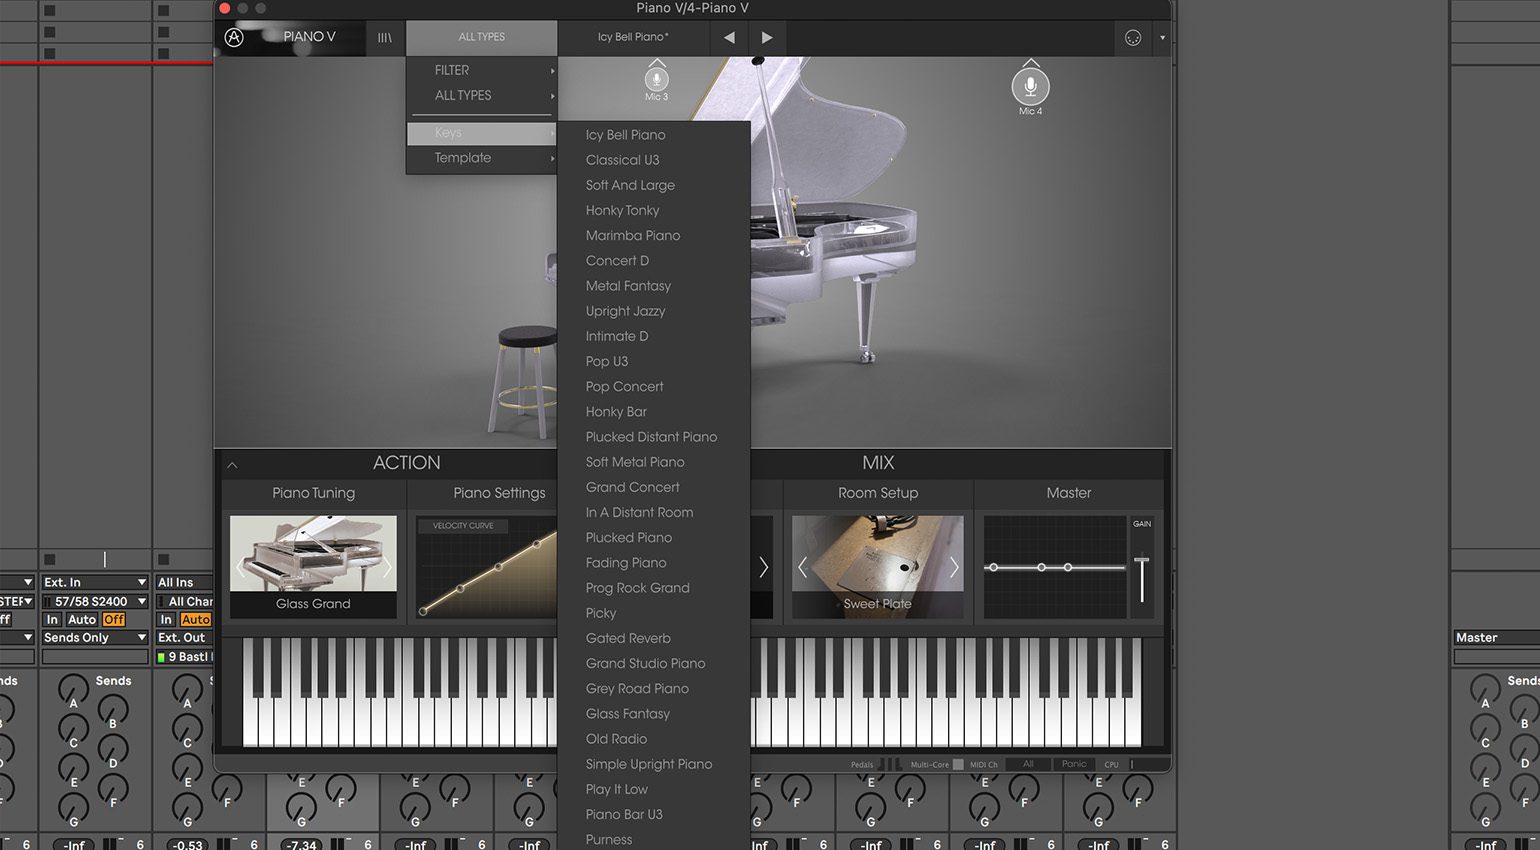
Task: Click the Panic button
Action: (1074, 764)
